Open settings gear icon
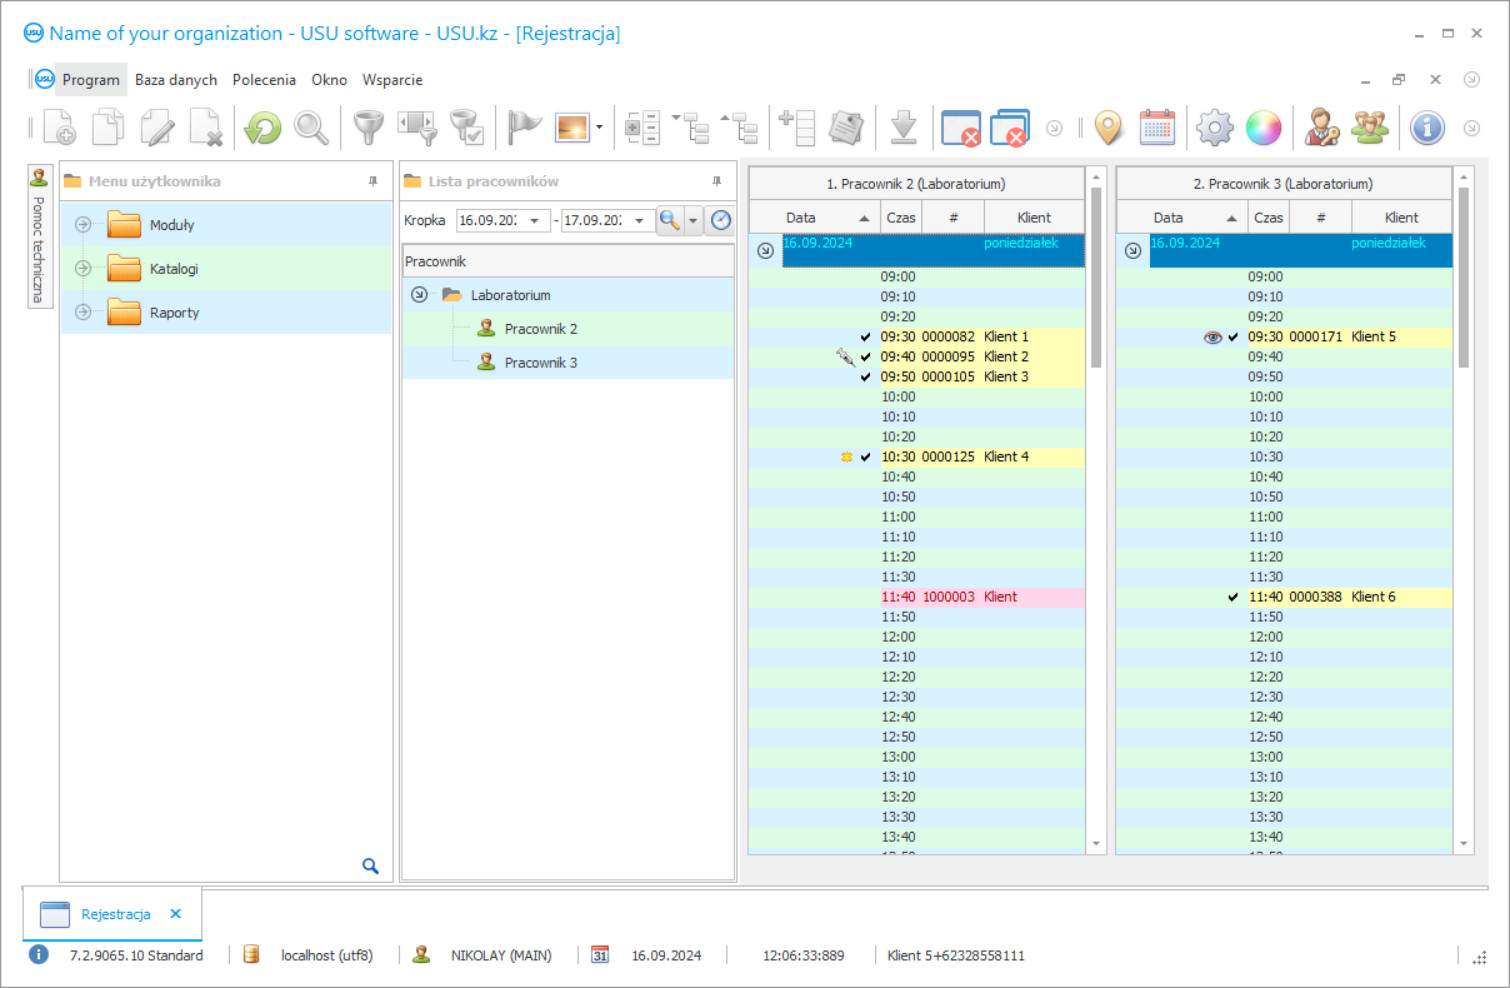The width and height of the screenshot is (1510, 988). tap(1215, 128)
